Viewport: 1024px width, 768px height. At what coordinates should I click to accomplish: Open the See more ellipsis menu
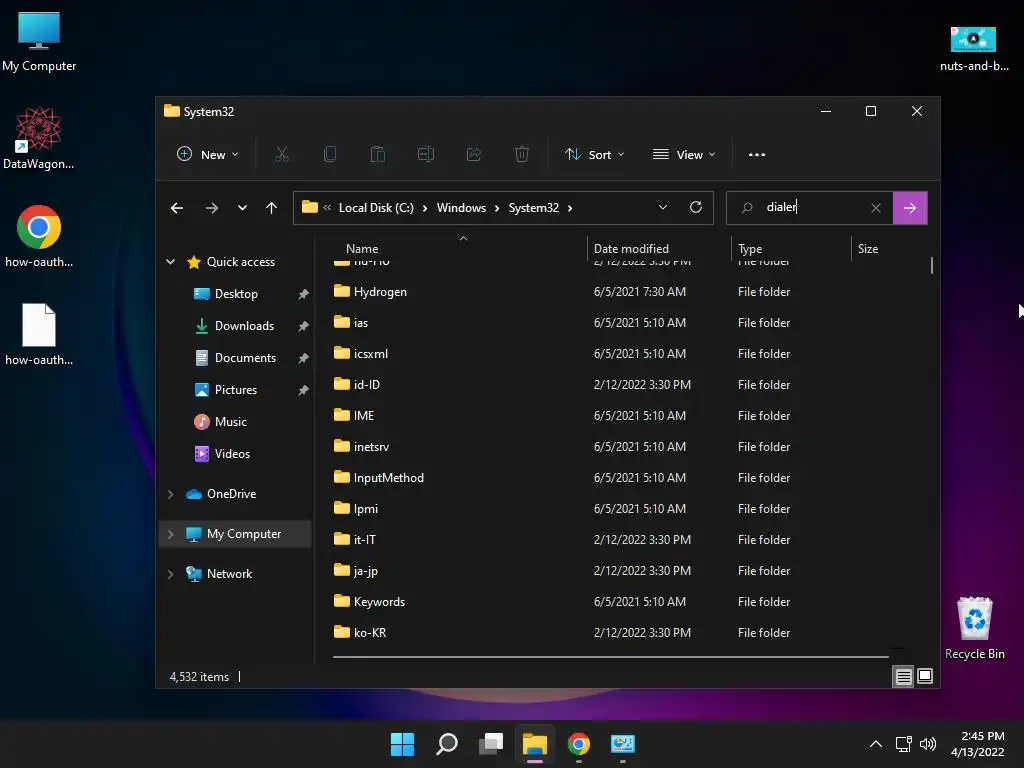(757, 155)
